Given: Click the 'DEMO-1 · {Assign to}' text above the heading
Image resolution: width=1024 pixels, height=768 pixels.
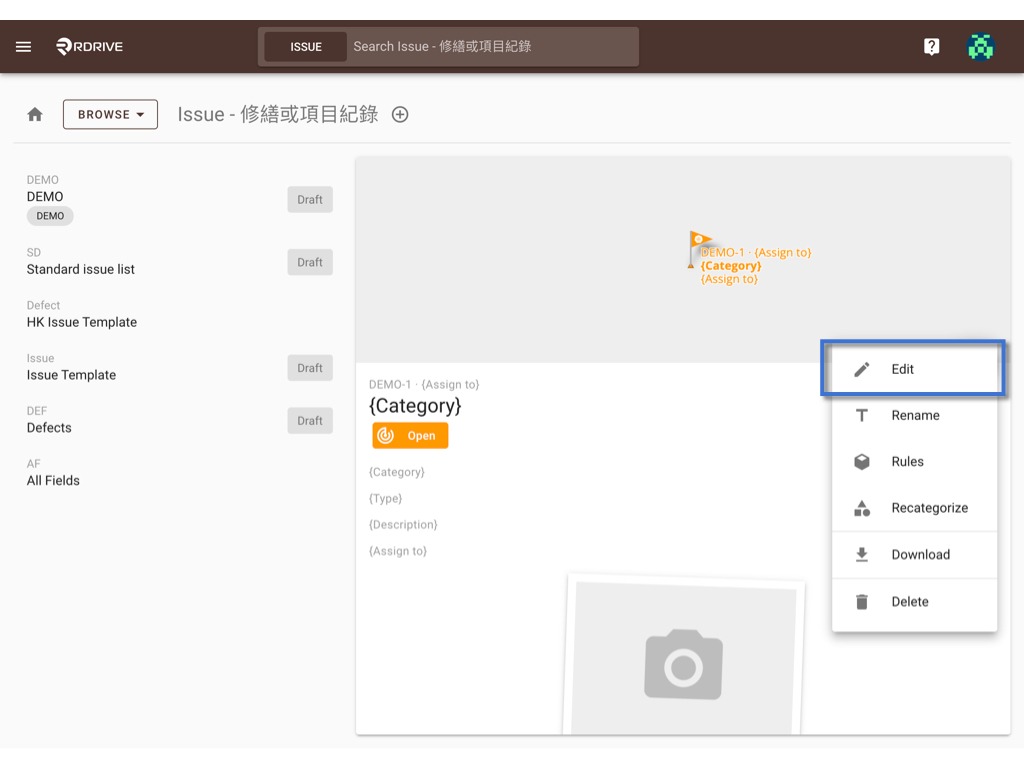Looking at the screenshot, I should coord(424,385).
